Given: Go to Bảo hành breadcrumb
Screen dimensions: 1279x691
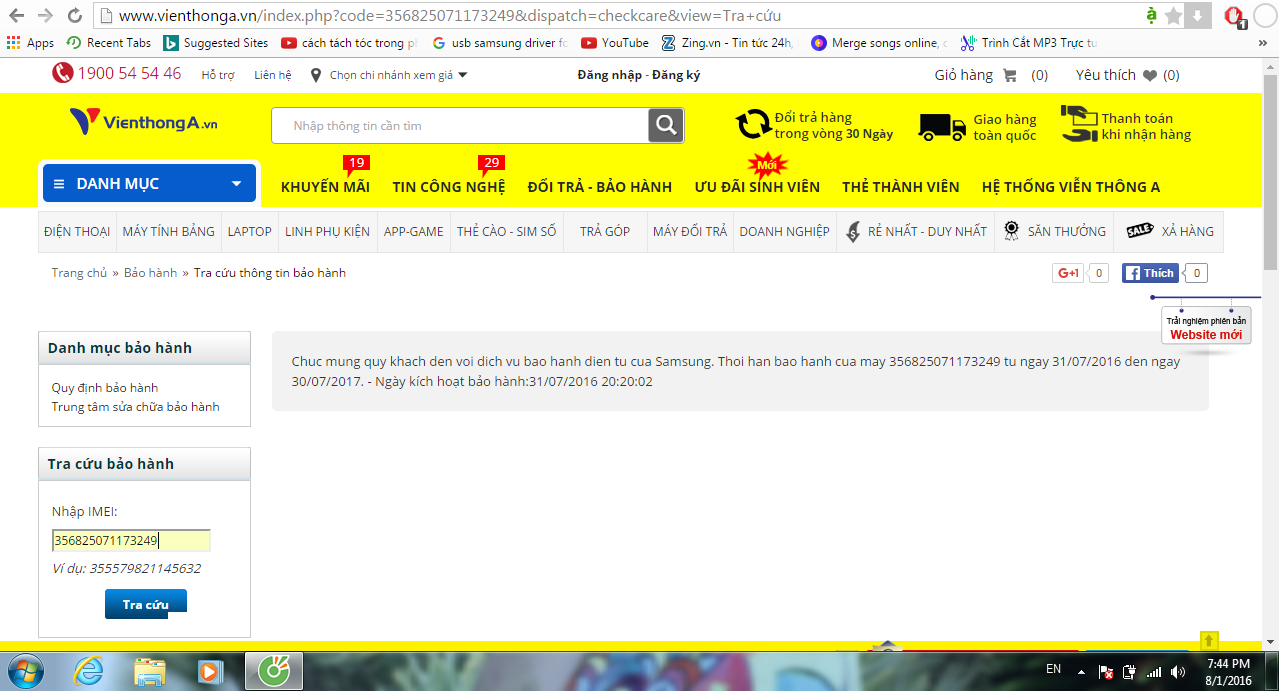Looking at the screenshot, I should pos(150,272).
